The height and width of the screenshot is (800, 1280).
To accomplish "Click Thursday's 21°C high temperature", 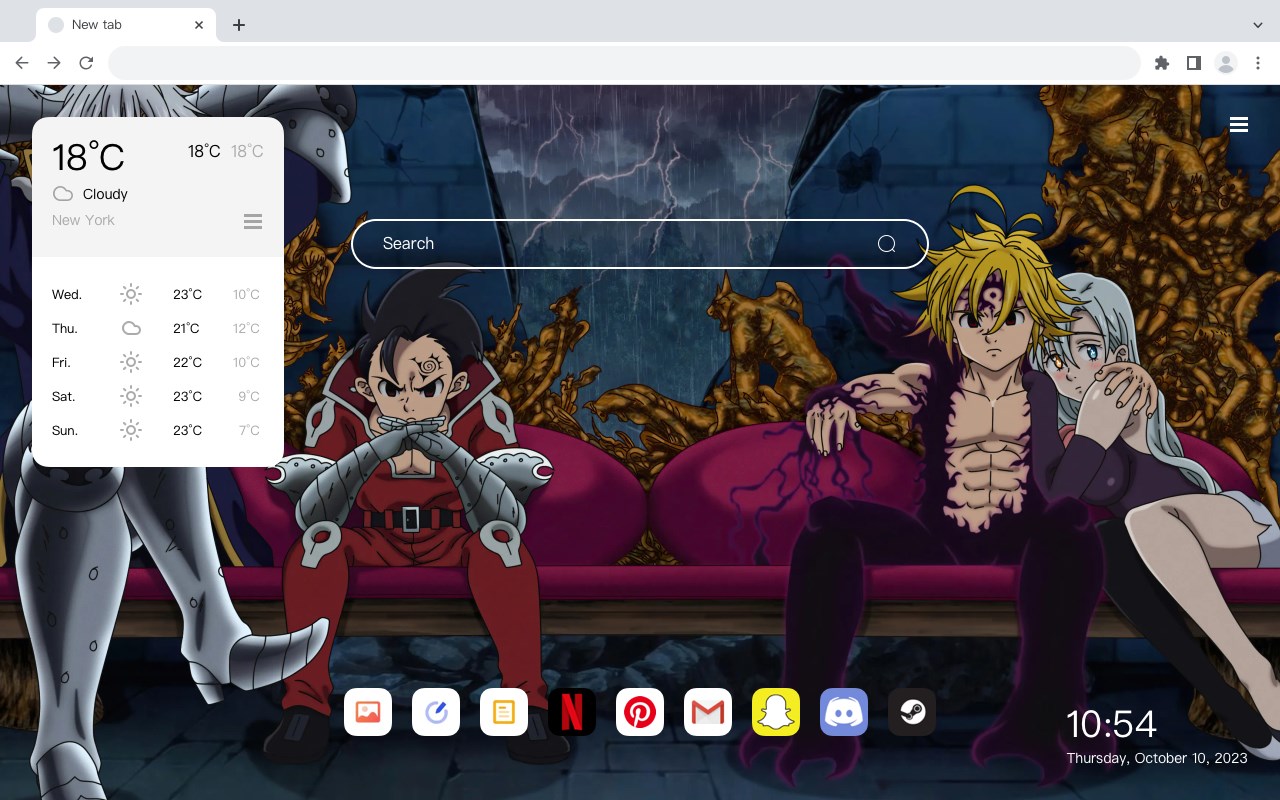I will (x=186, y=328).
